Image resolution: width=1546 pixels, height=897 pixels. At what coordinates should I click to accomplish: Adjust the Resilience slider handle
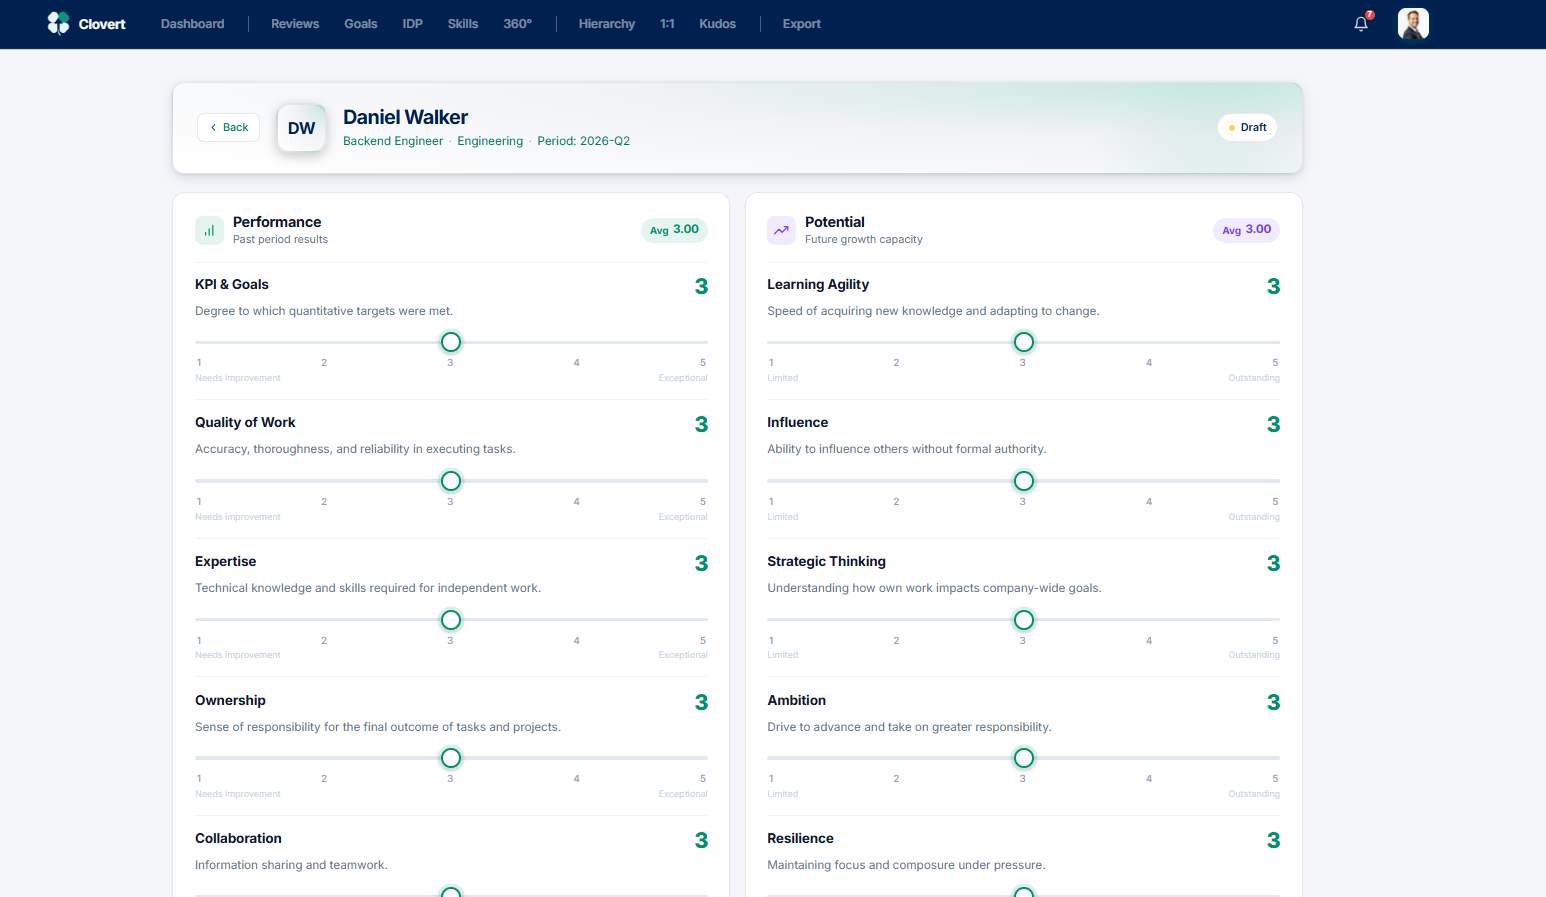pos(1024,893)
